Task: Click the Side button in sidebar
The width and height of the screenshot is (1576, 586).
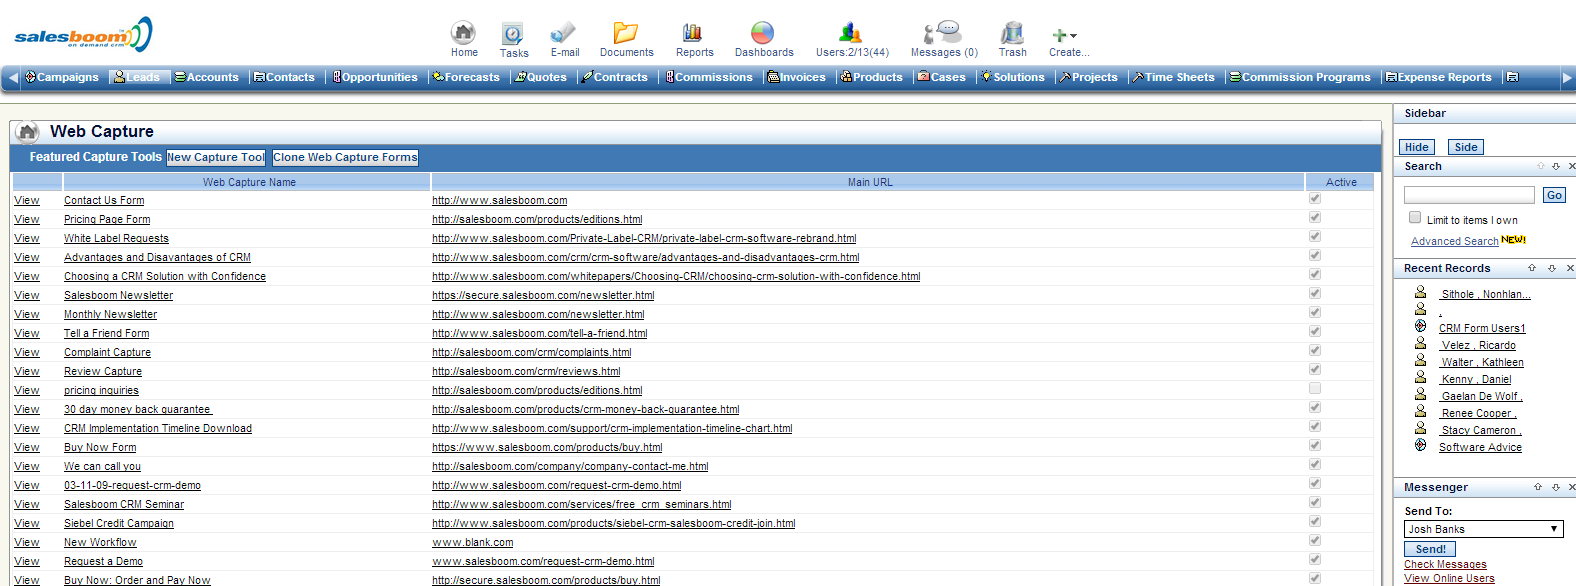Action: [x=1466, y=147]
